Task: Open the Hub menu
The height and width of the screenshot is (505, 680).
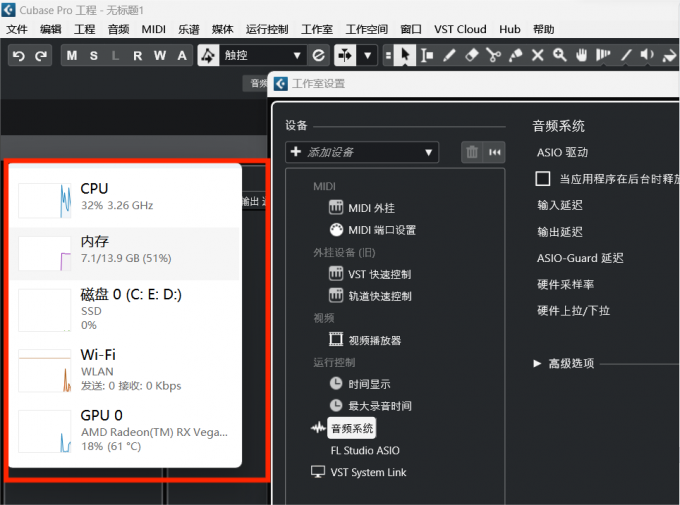Action: pos(510,29)
